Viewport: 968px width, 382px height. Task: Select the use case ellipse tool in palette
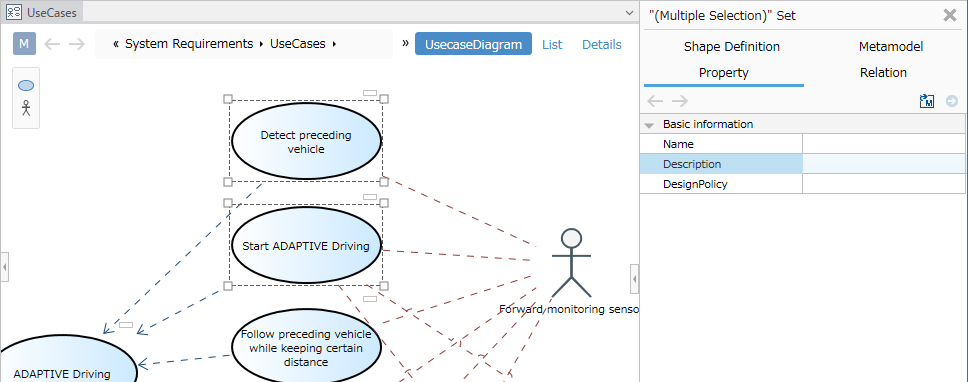click(x=26, y=86)
